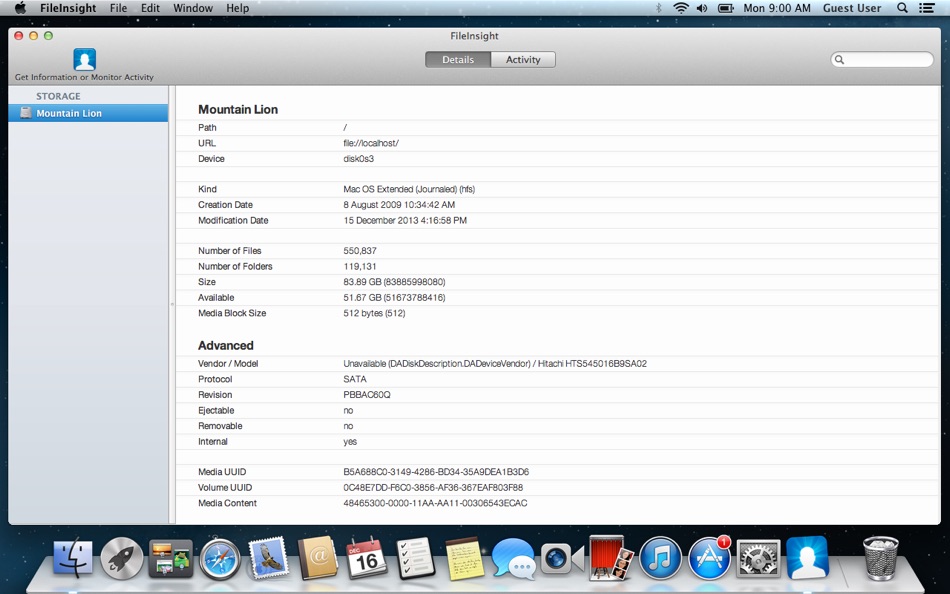This screenshot has width=950, height=594.
Task: Click the Mountain Lion details heading
Action: tap(238, 109)
